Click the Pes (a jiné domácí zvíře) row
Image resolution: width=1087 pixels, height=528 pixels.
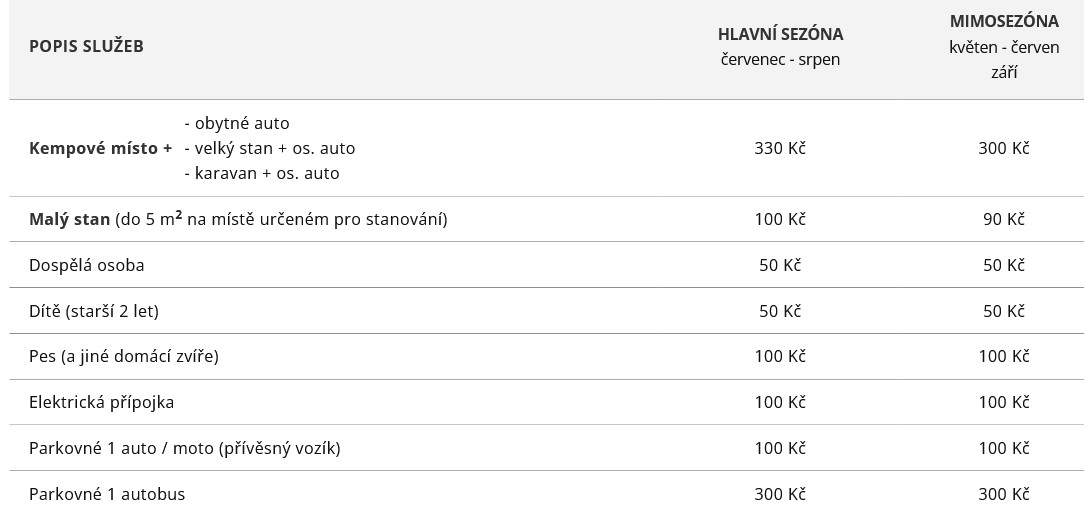[x=546, y=356]
